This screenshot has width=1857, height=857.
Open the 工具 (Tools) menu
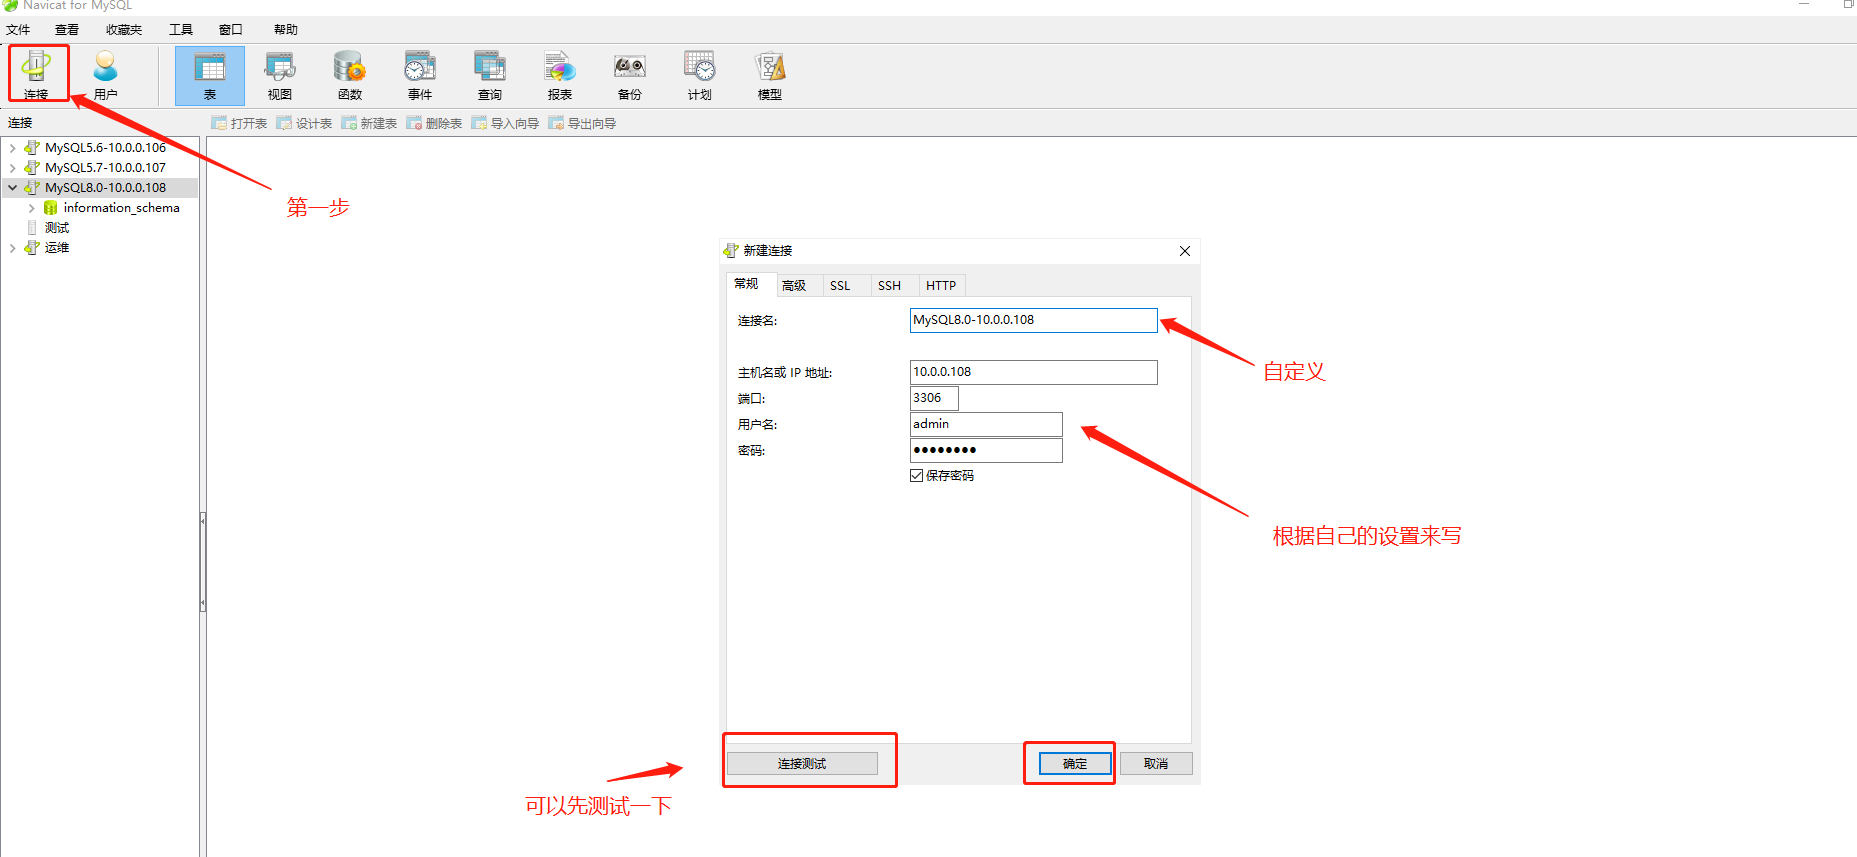[x=181, y=30]
